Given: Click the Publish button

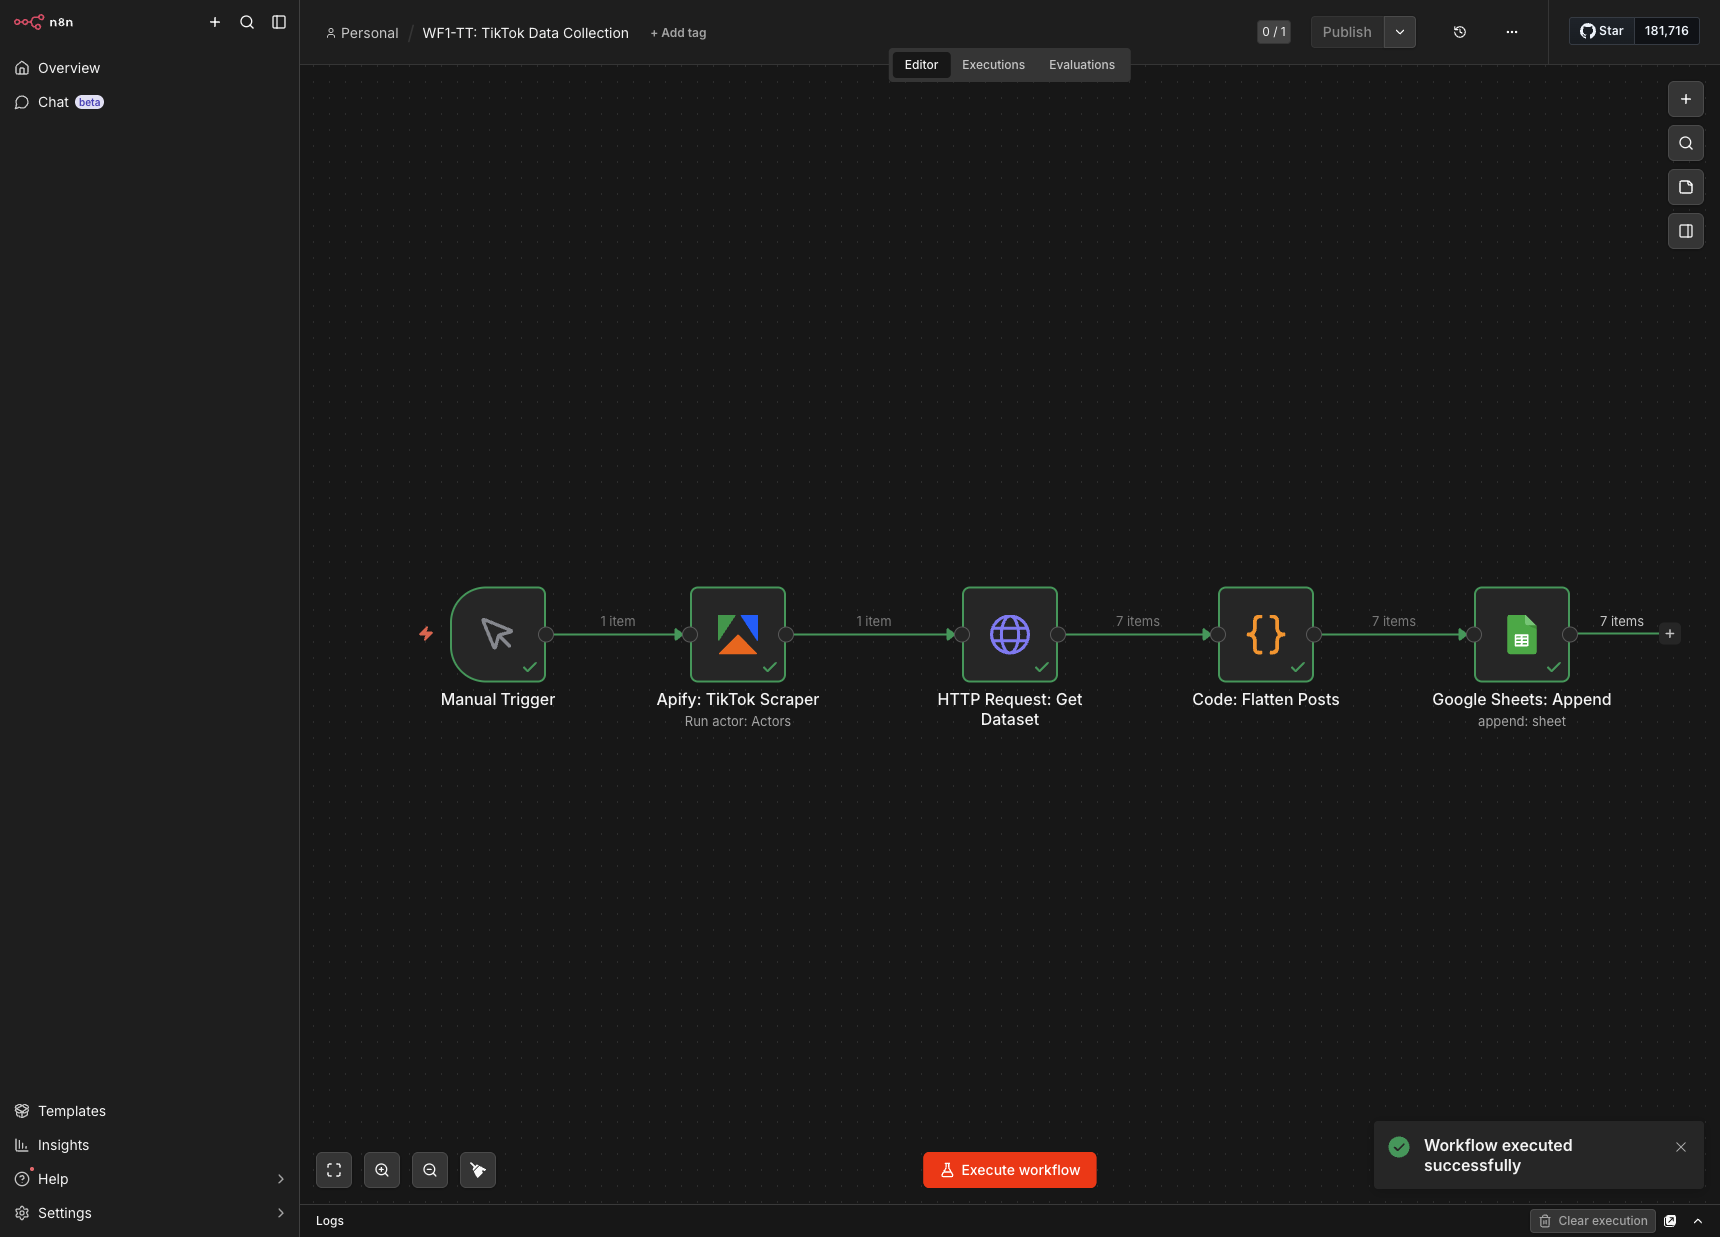Looking at the screenshot, I should (x=1347, y=32).
